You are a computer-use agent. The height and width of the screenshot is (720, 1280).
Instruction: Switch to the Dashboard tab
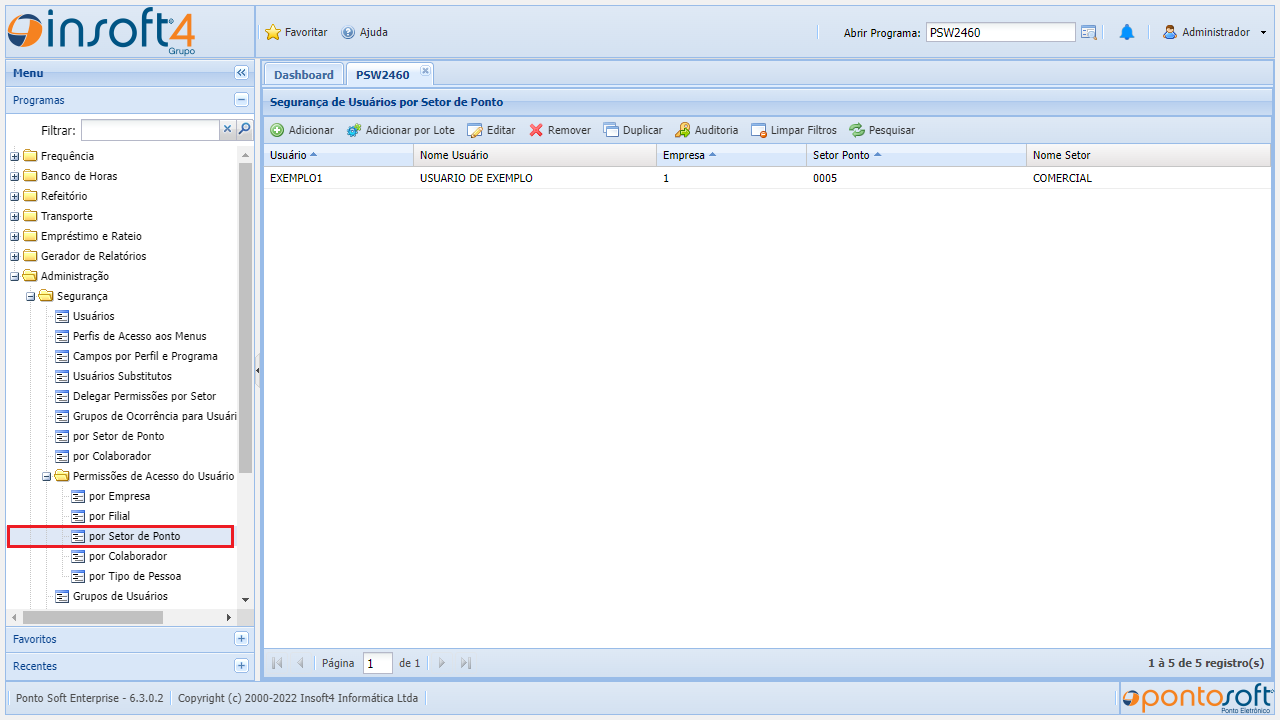(x=303, y=75)
